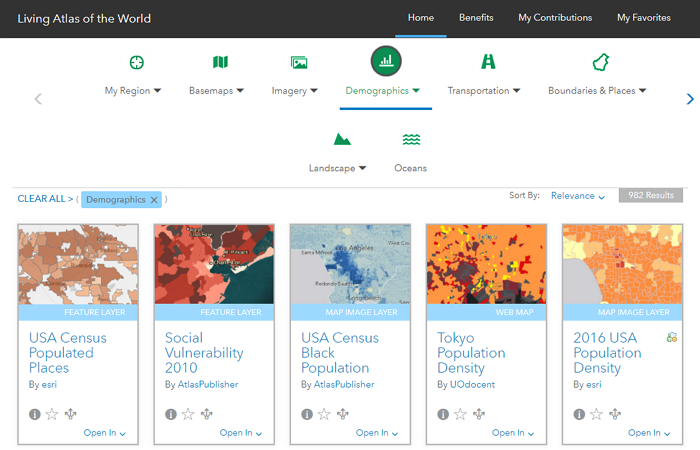
Task: Expand Open In on USA Census Black Population
Action: coord(375,433)
